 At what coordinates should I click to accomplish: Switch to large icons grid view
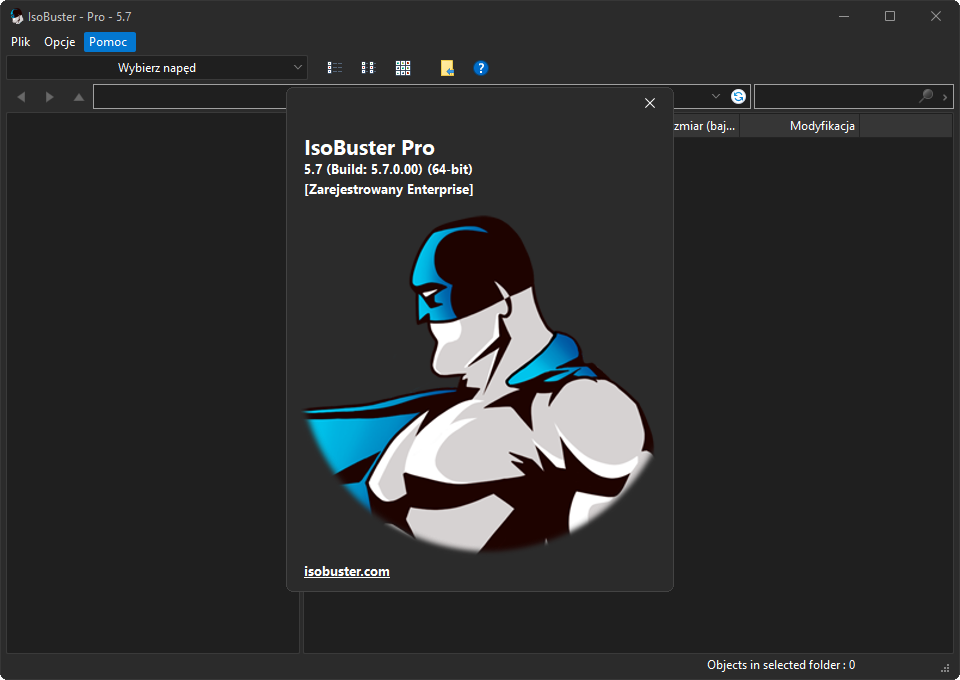(x=403, y=68)
